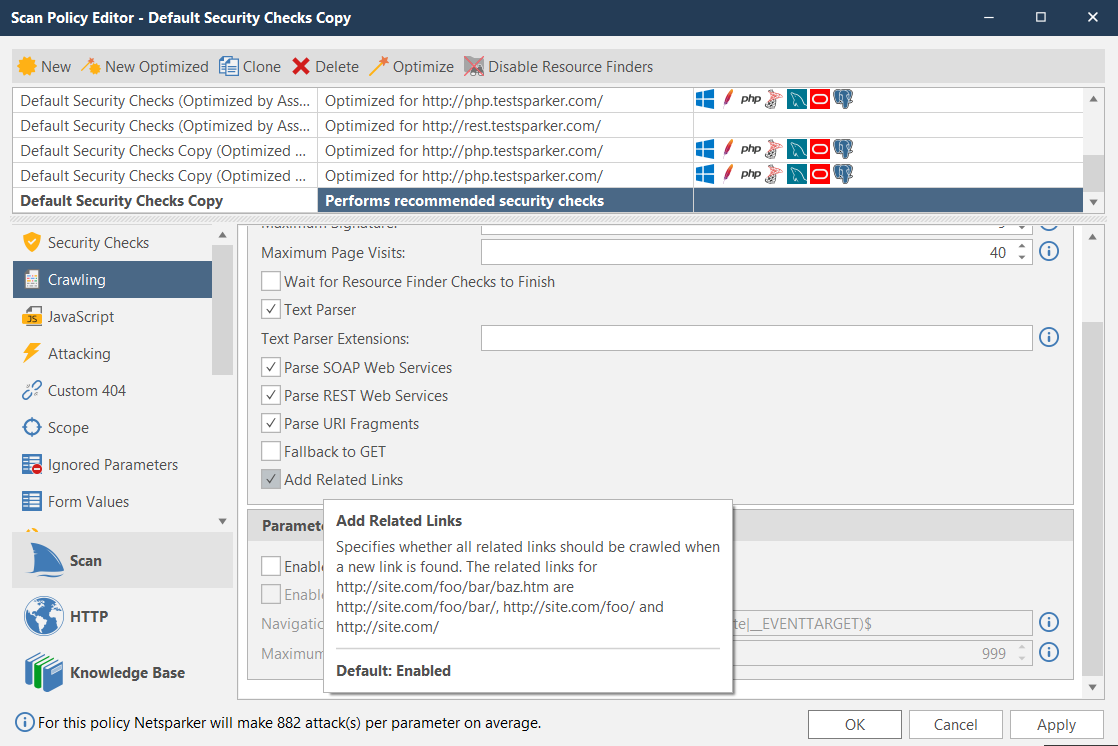
Task: Select the JavaScript settings item
Action: 81,317
